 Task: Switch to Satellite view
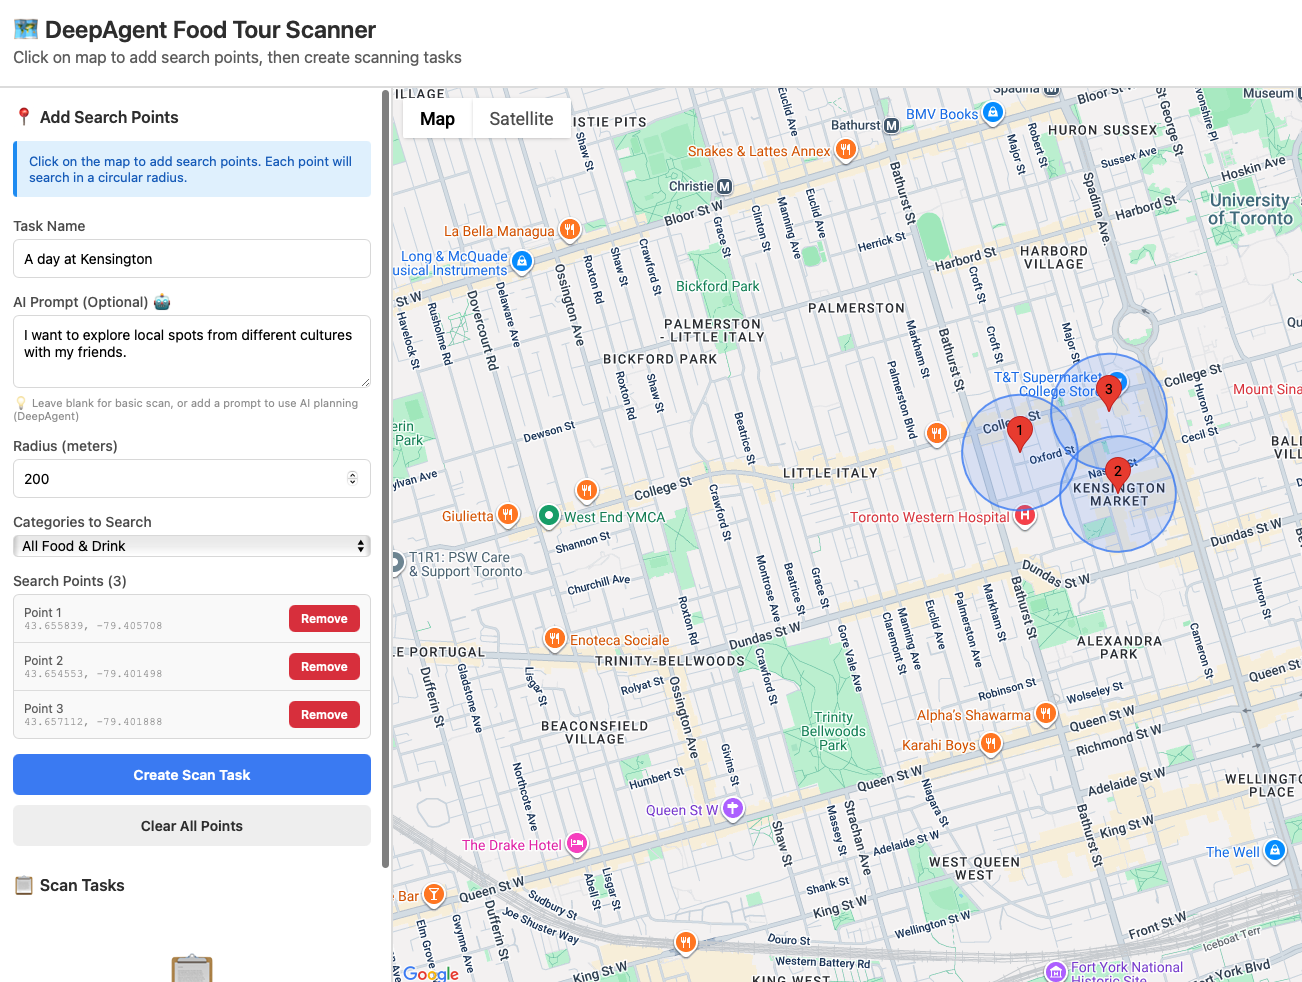coord(521,119)
